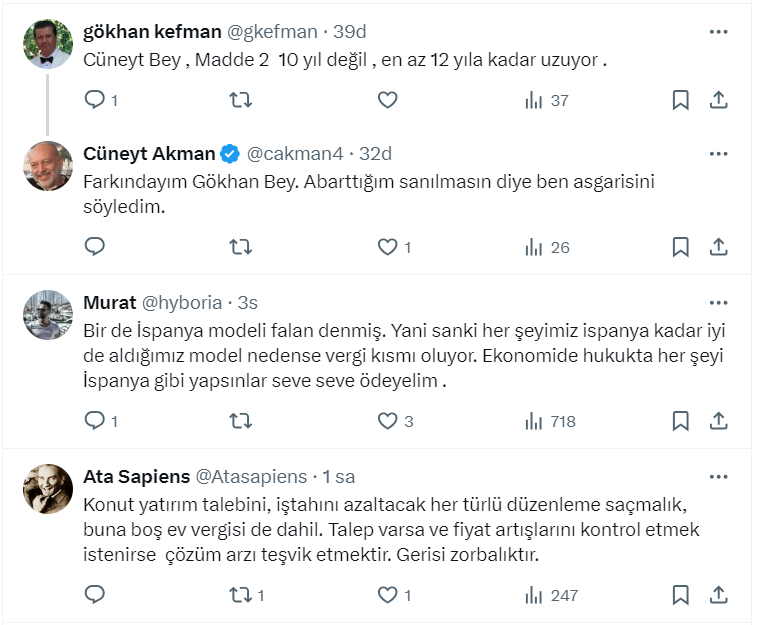Click Ata Sapiens' profile picture
This screenshot has height=625, width=760.
48,489
